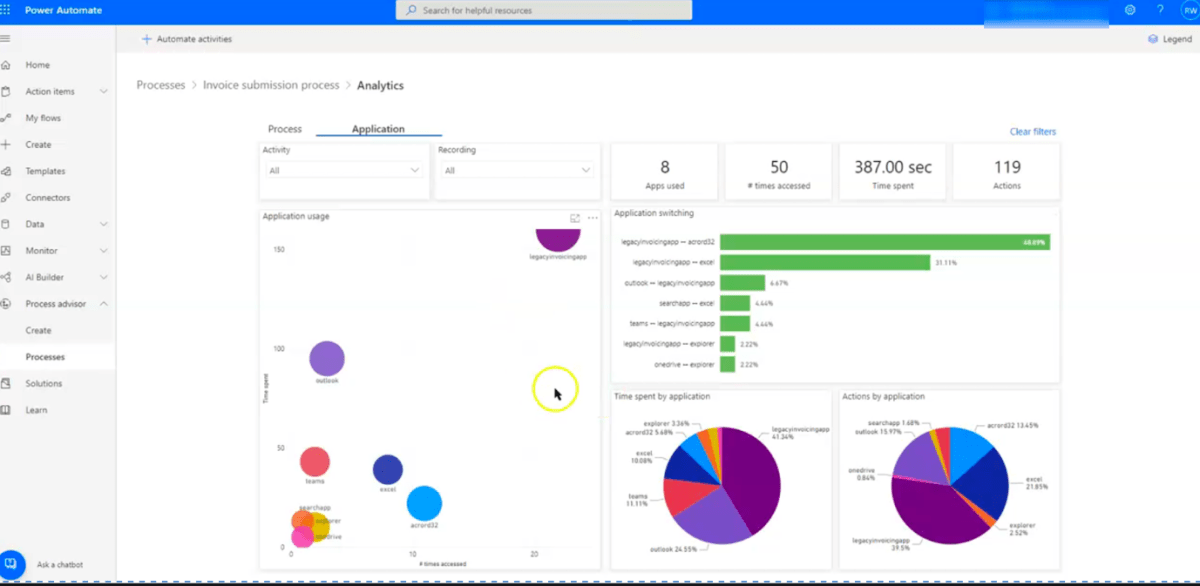Select the outlook bubble in Application usage
Screen dimensions: 1200x586
pos(327,358)
